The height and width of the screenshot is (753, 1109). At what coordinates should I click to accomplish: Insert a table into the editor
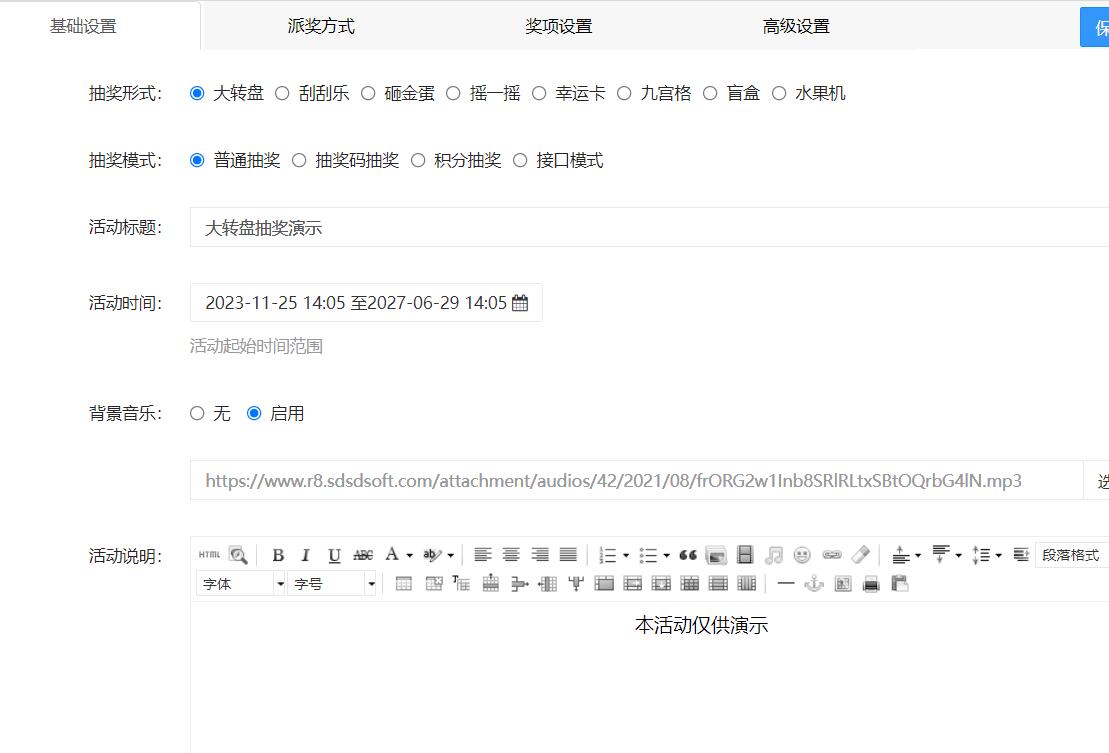(x=404, y=584)
